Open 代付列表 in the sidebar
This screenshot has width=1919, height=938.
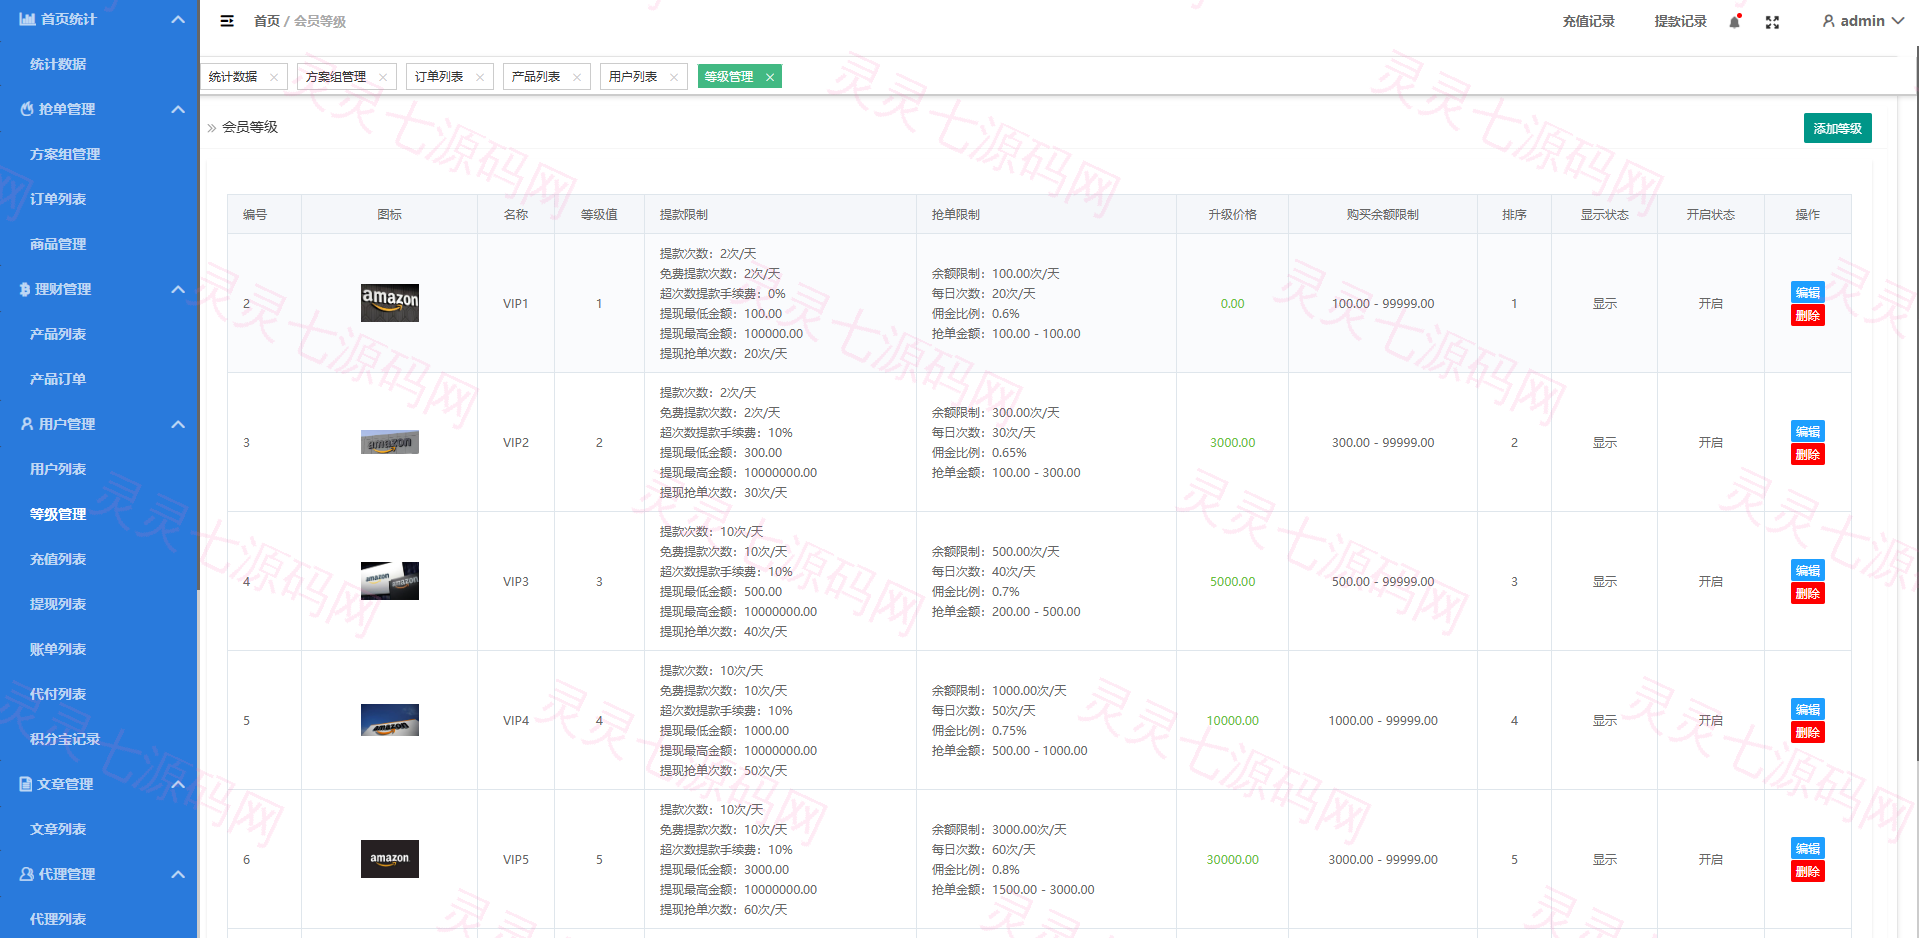pos(58,694)
